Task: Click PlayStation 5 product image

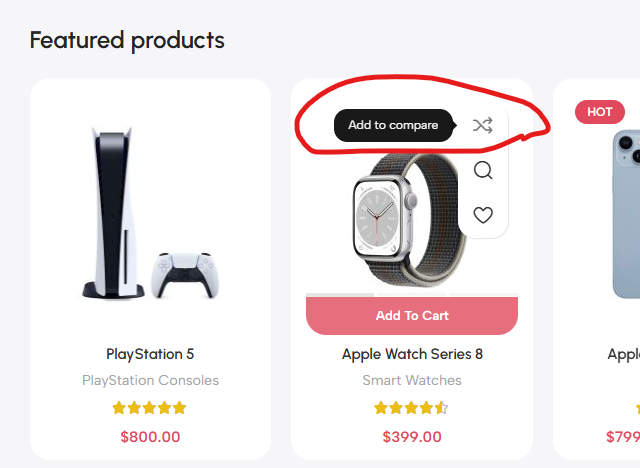Action: point(150,212)
